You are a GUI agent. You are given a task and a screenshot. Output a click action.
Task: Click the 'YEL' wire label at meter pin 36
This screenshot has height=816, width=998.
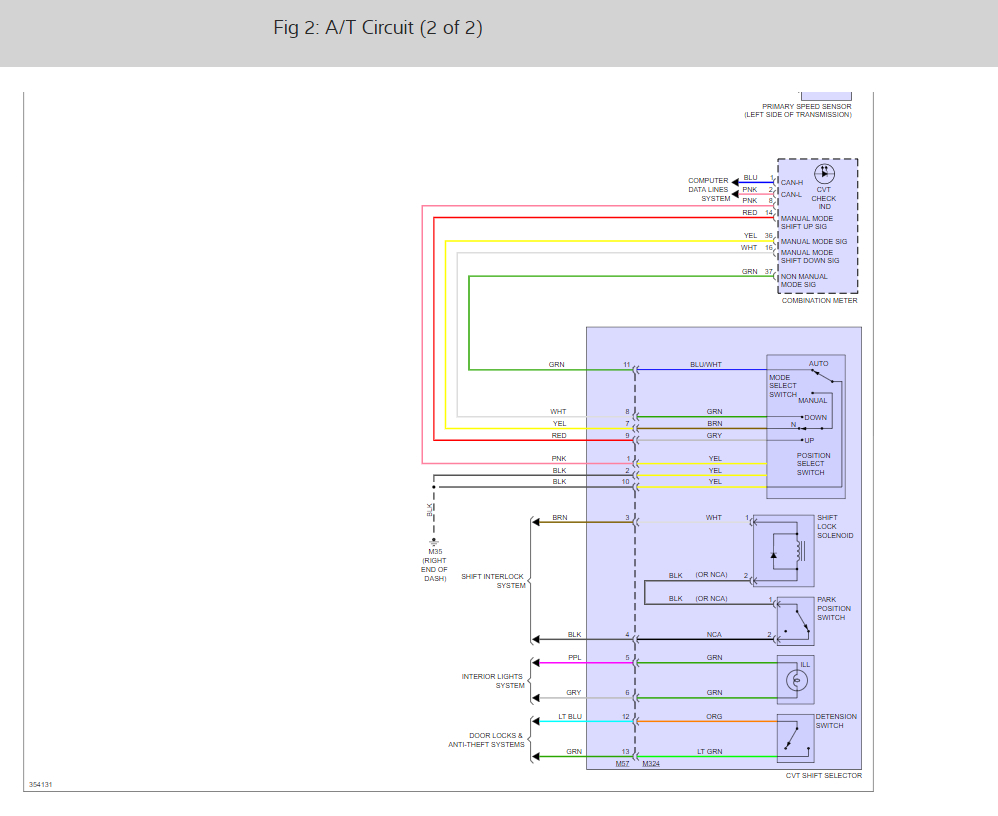pos(750,236)
